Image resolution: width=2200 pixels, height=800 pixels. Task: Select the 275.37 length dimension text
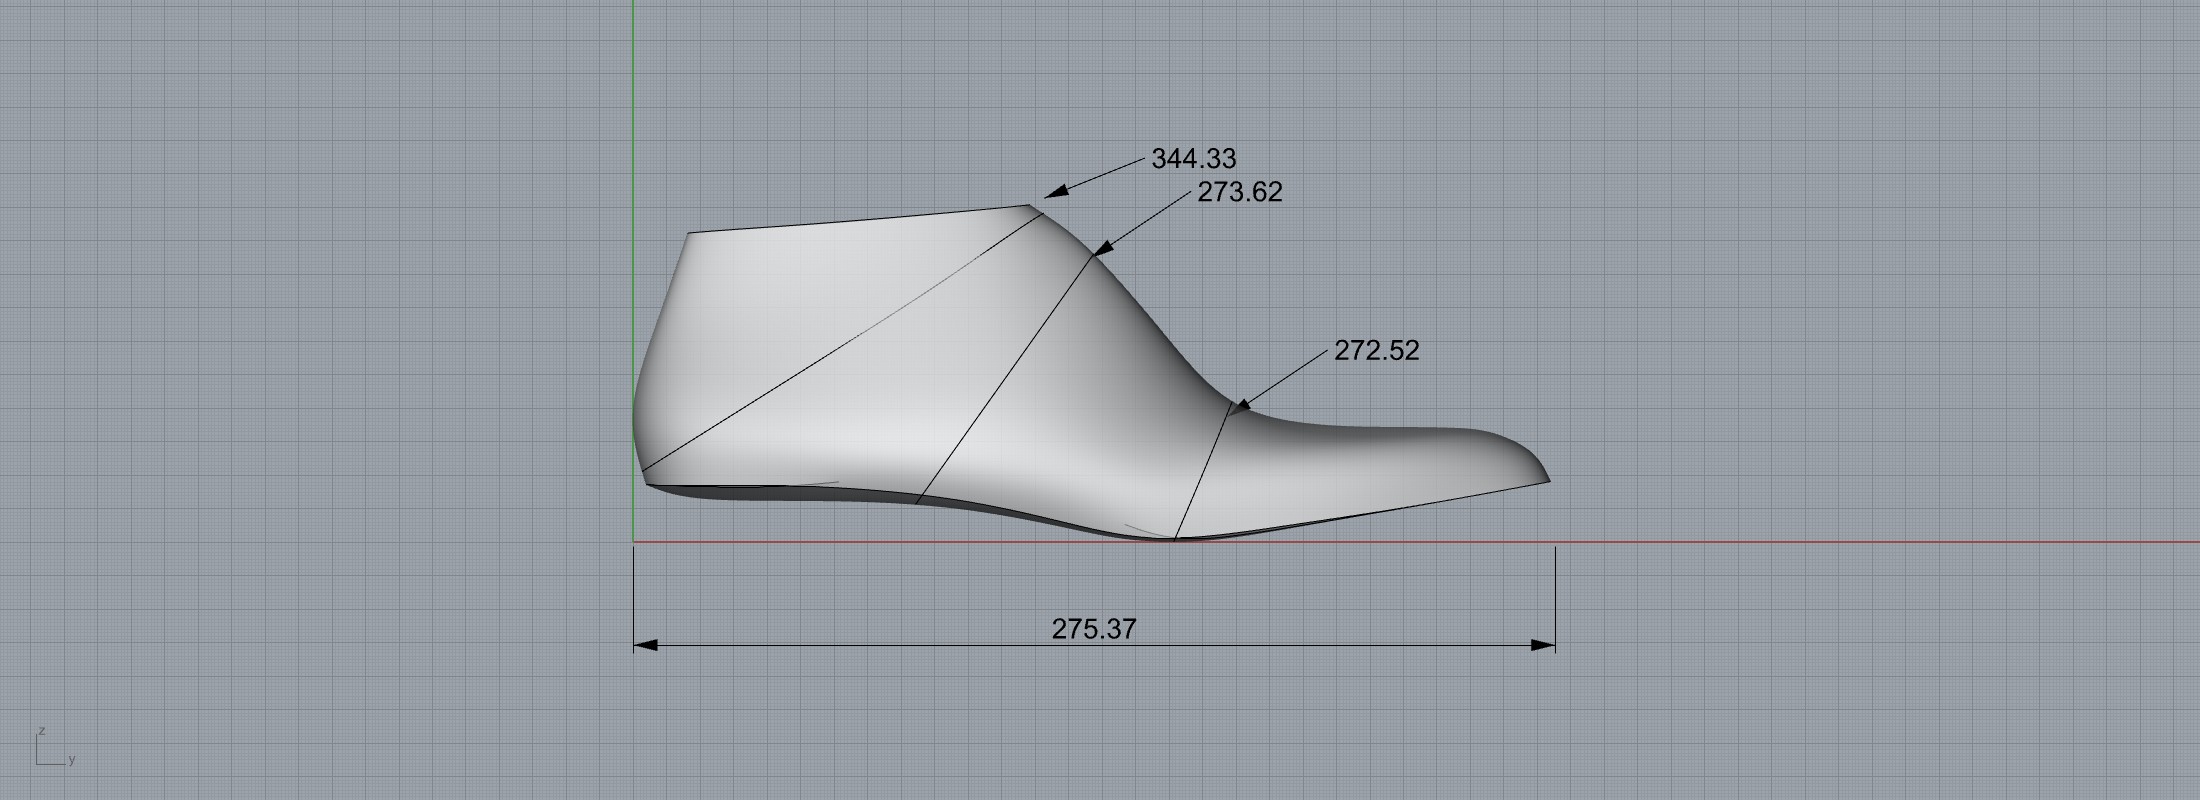click(1094, 629)
